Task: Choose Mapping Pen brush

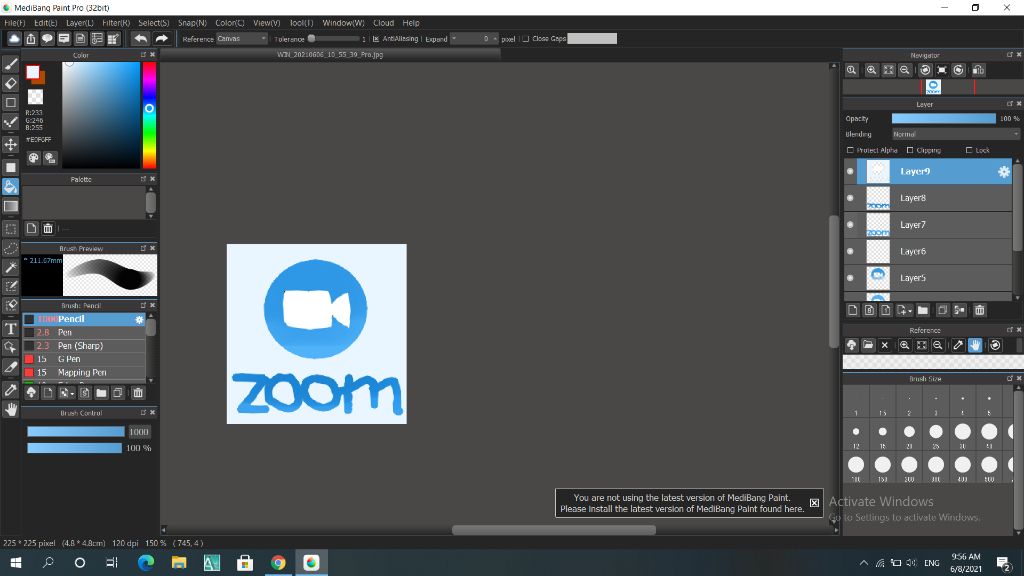Action: (84, 372)
